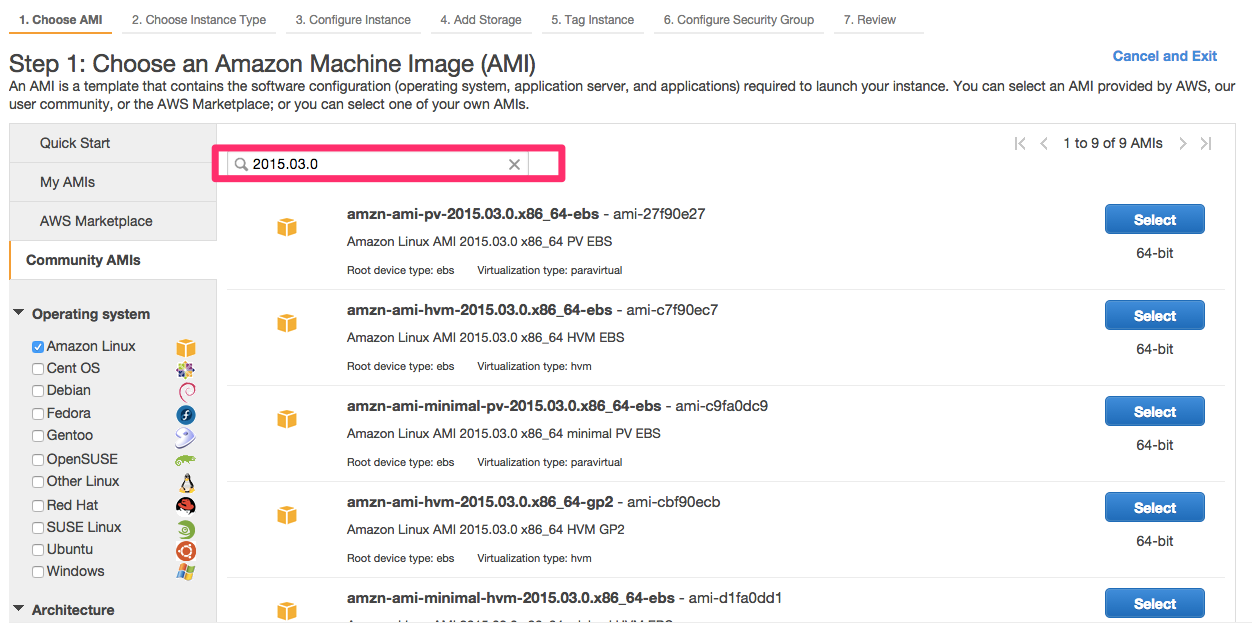
Task: Click the OpenSUSE gecko icon
Action: coord(184,459)
